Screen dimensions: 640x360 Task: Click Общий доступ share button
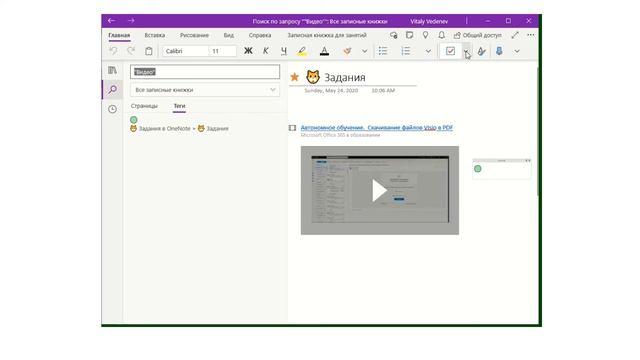(478, 35)
